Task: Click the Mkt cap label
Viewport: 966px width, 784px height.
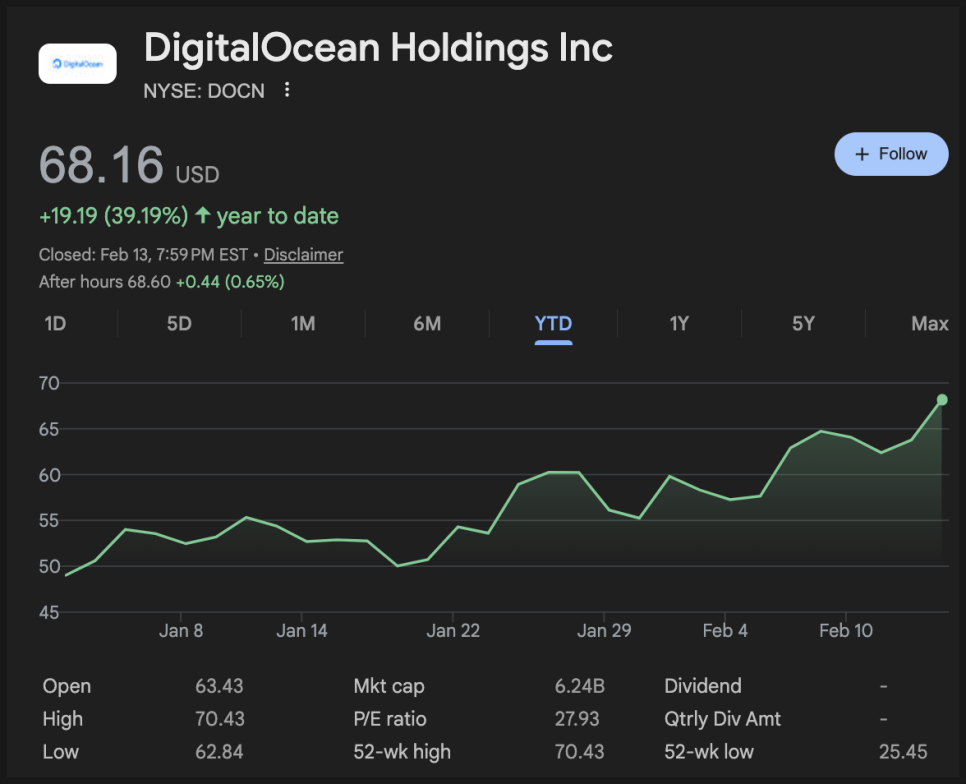Action: [x=388, y=686]
